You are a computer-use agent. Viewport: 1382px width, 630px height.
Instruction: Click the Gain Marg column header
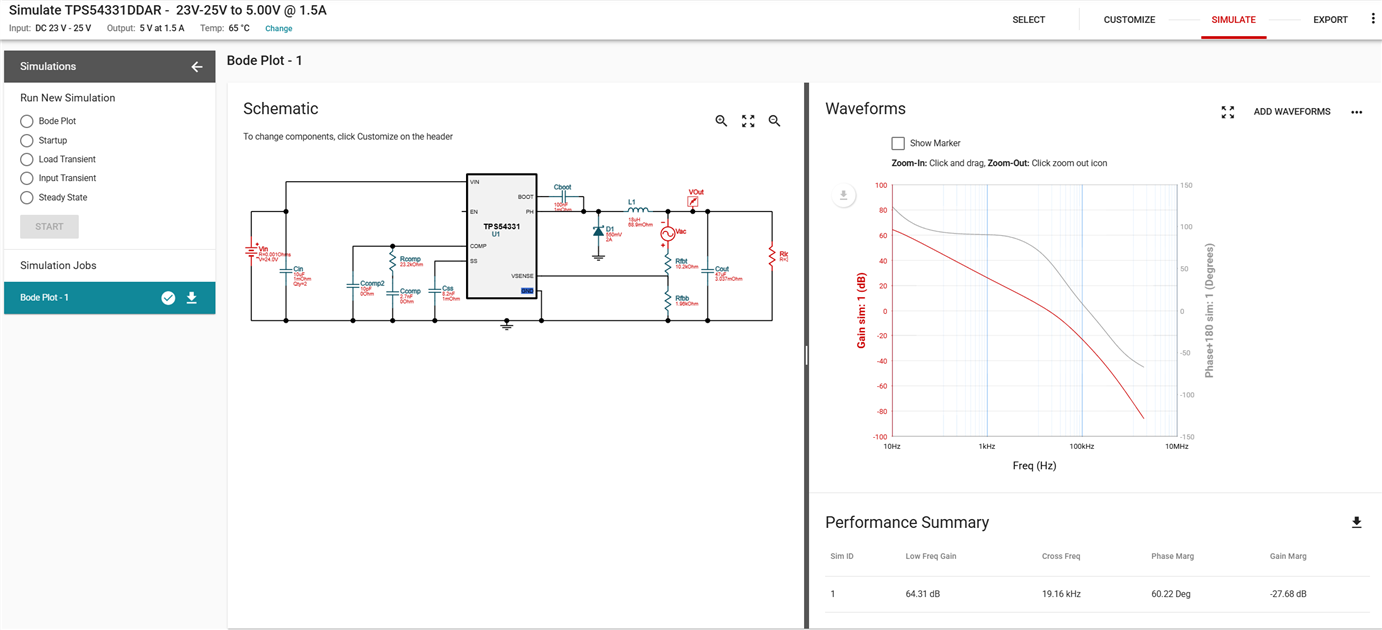tap(1288, 556)
